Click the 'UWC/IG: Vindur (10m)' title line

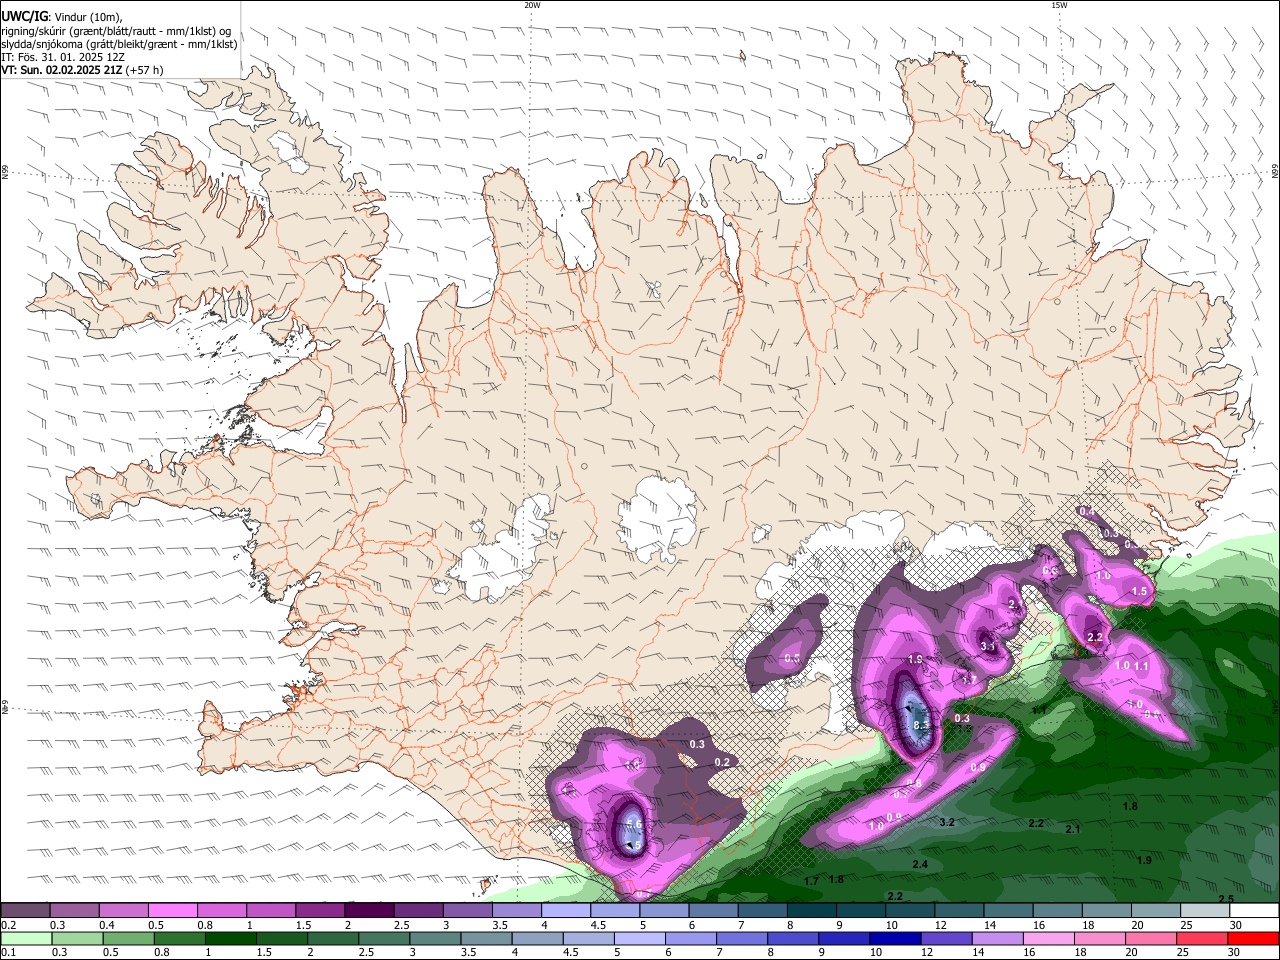tap(61, 16)
